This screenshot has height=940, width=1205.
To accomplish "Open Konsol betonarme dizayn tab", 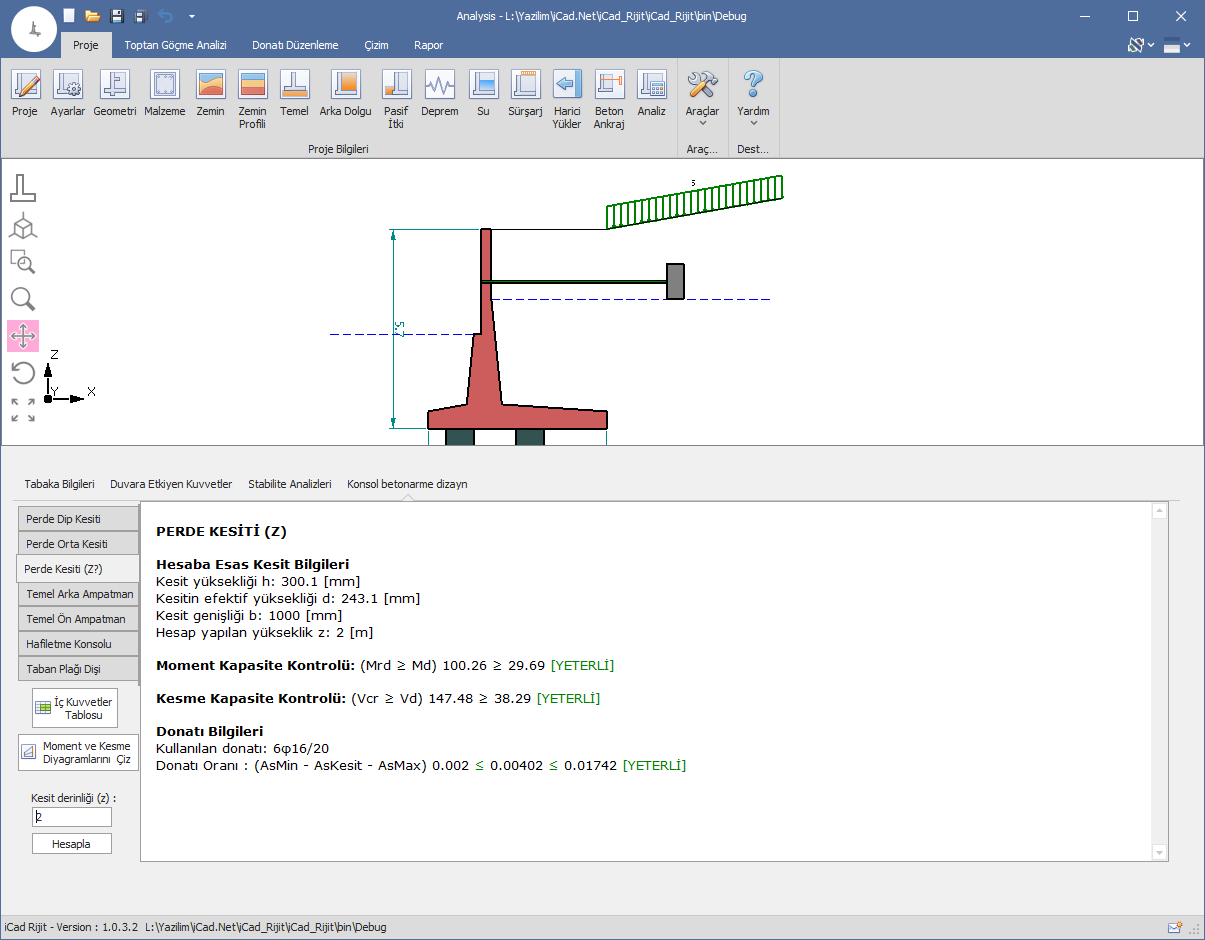I will [407, 484].
